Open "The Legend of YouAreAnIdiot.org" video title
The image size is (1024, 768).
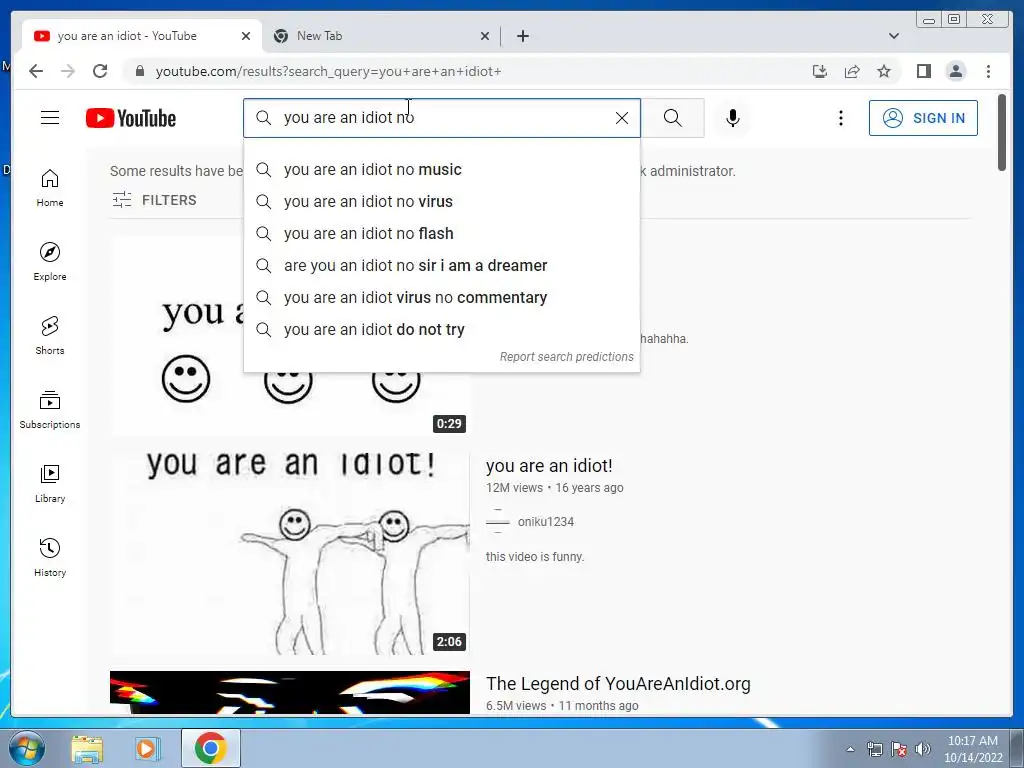tap(618, 684)
